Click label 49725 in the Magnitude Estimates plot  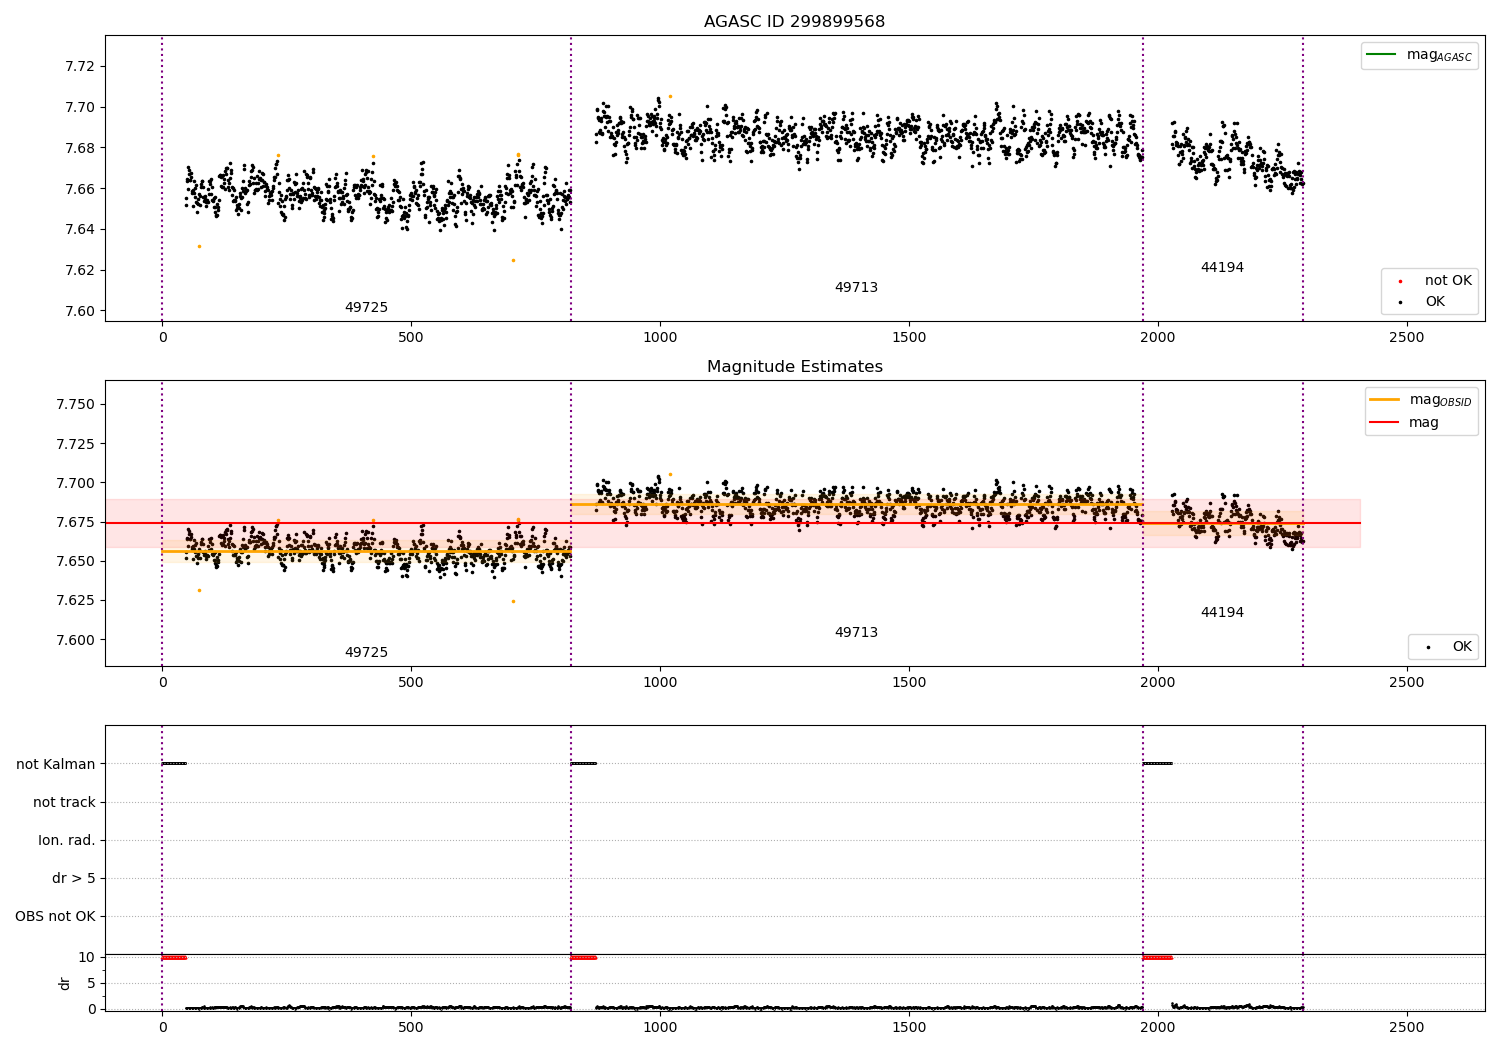pos(366,652)
